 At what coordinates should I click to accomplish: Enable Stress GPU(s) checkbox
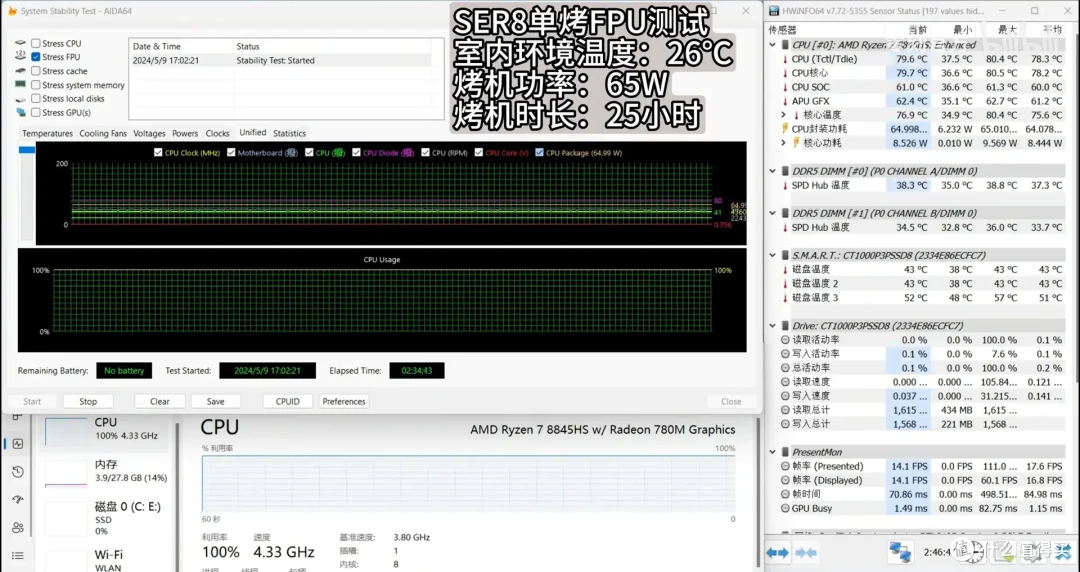tap(36, 112)
